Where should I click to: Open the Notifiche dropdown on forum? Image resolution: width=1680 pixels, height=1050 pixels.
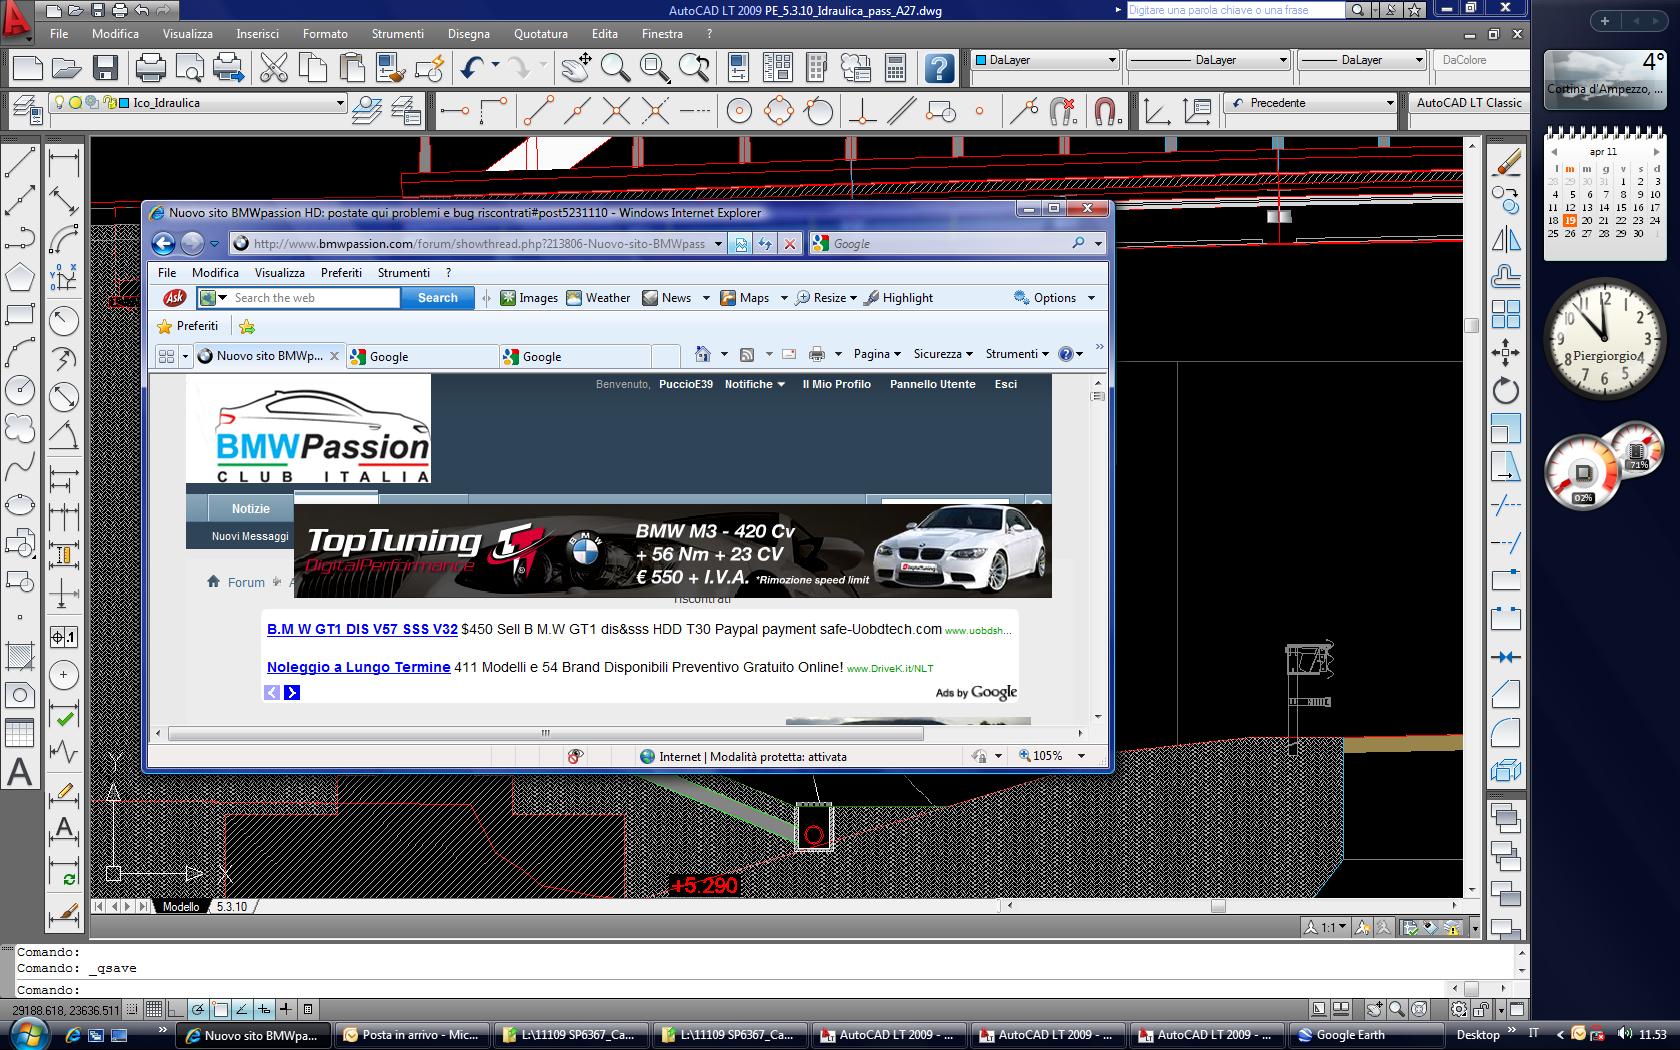(x=754, y=384)
